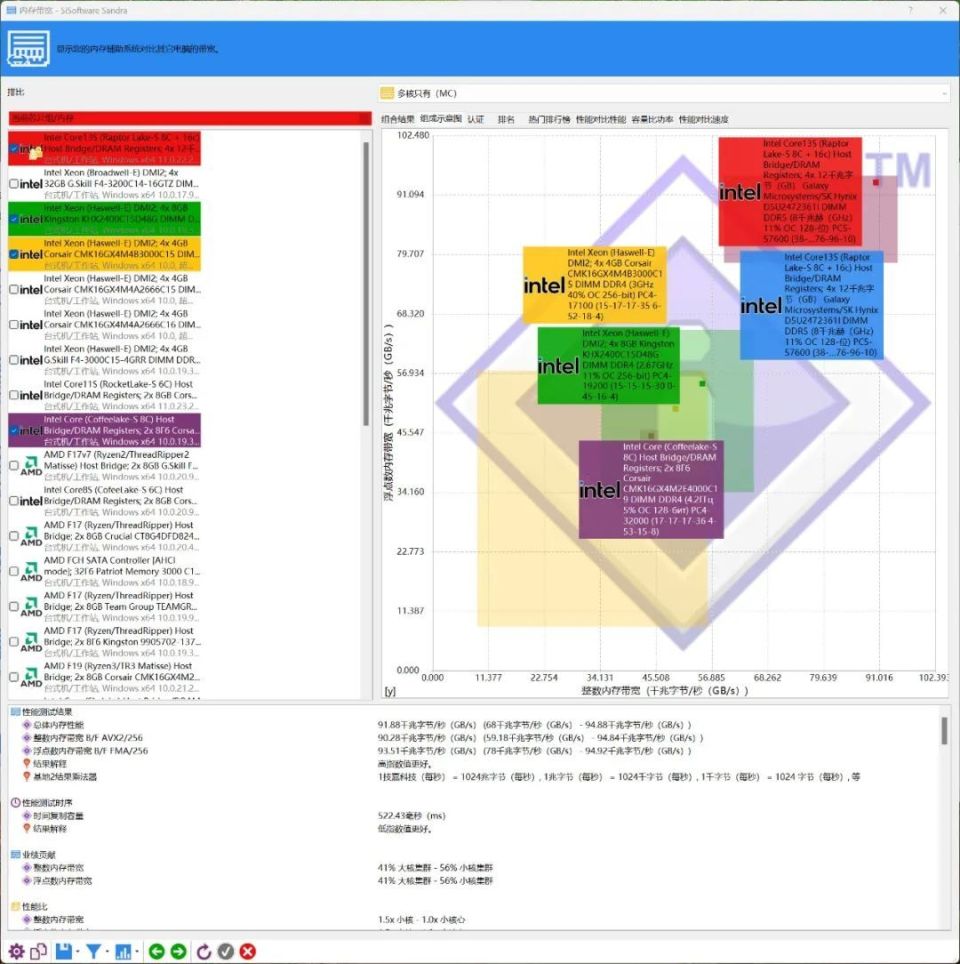Switch to the 组合结果 tab
The image size is (960, 964).
tap(397, 119)
